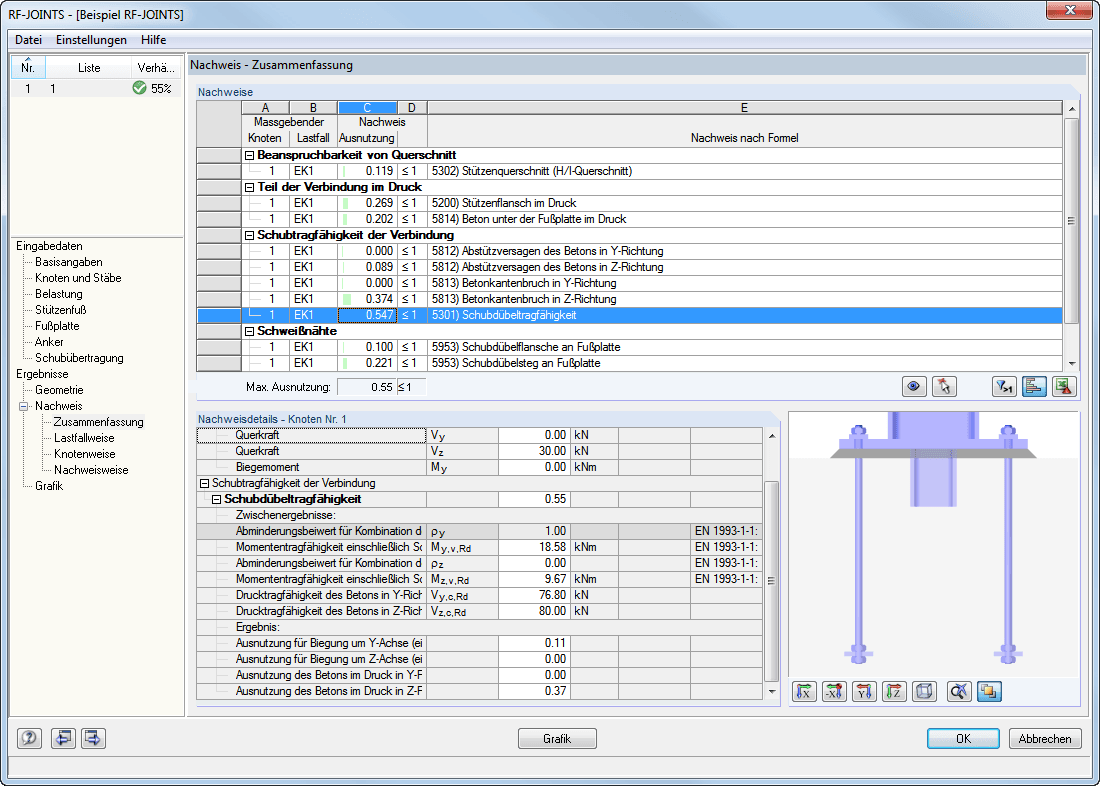
Task: Click the 3D column base preview
Action: [934, 544]
